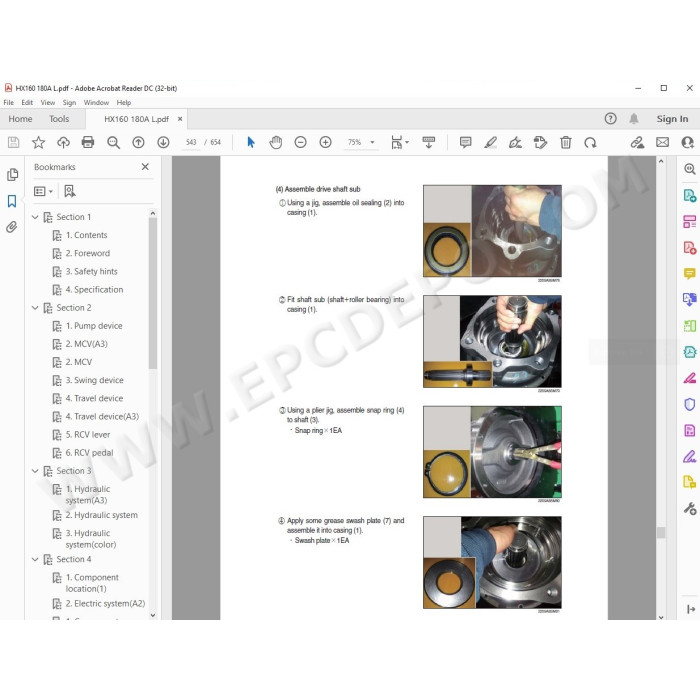Open bookmark 1. Pump device
The height and width of the screenshot is (700, 700).
pos(94,326)
